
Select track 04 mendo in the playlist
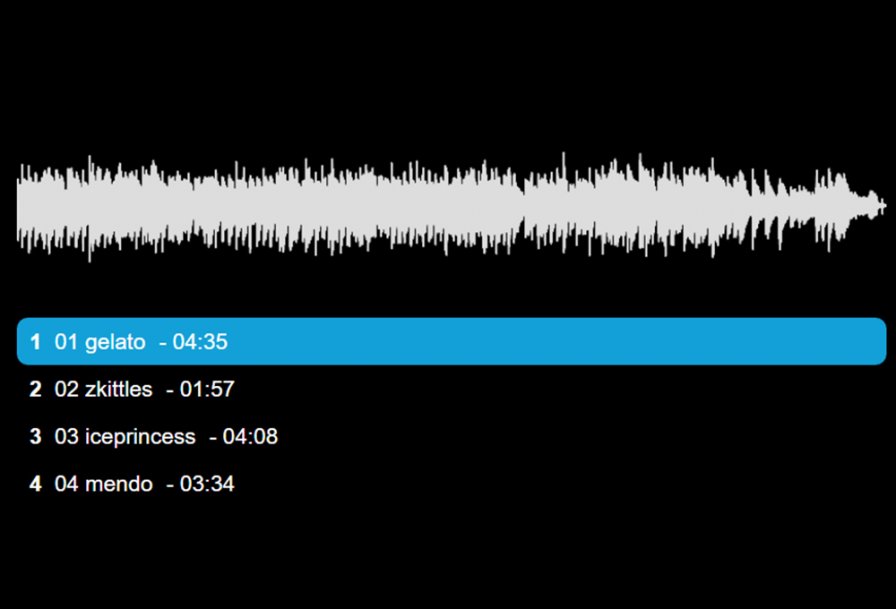point(451,484)
